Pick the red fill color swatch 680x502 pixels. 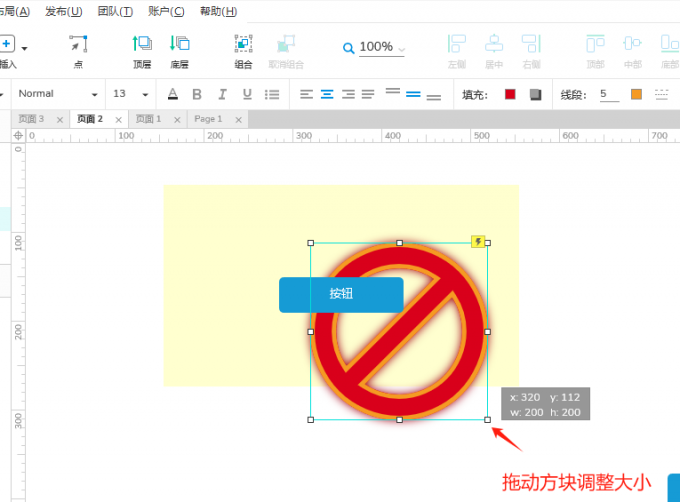pyautogui.click(x=510, y=94)
